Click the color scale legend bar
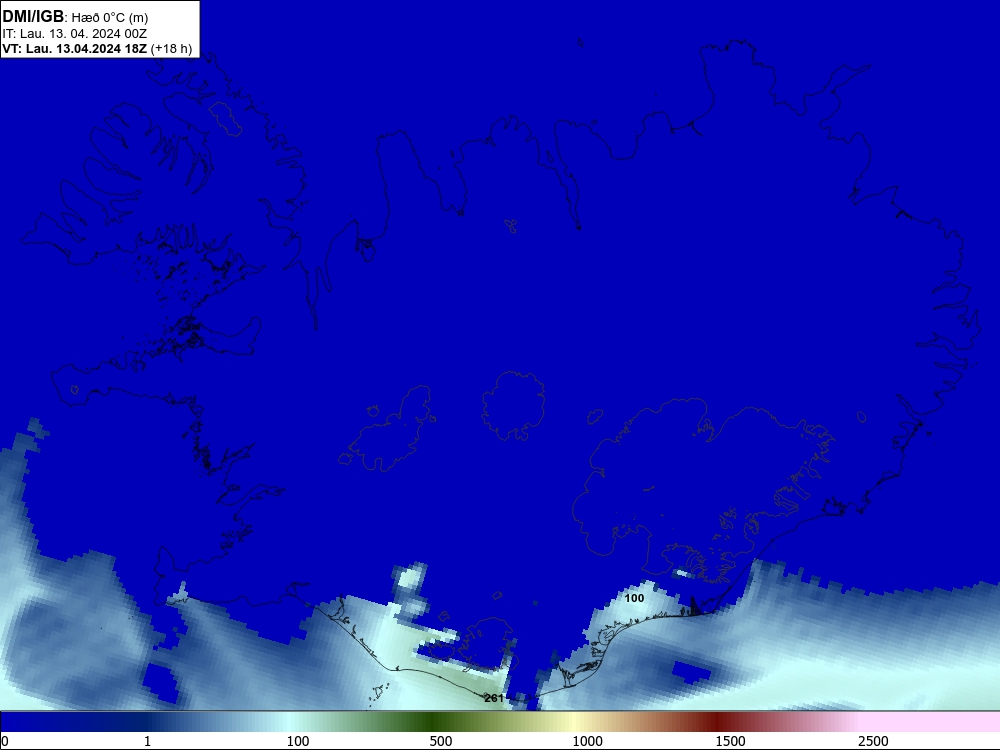Viewport: 1000px width, 750px height. click(500, 722)
